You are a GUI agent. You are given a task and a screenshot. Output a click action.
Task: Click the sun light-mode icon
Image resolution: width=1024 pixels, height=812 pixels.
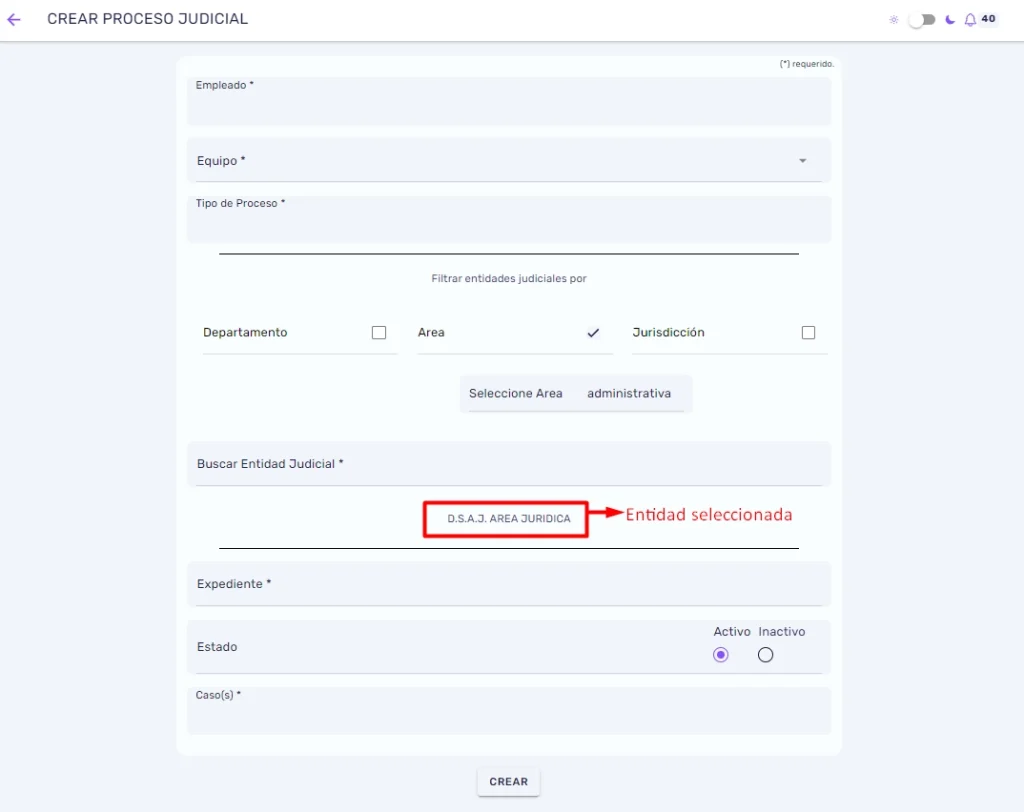[x=894, y=20]
